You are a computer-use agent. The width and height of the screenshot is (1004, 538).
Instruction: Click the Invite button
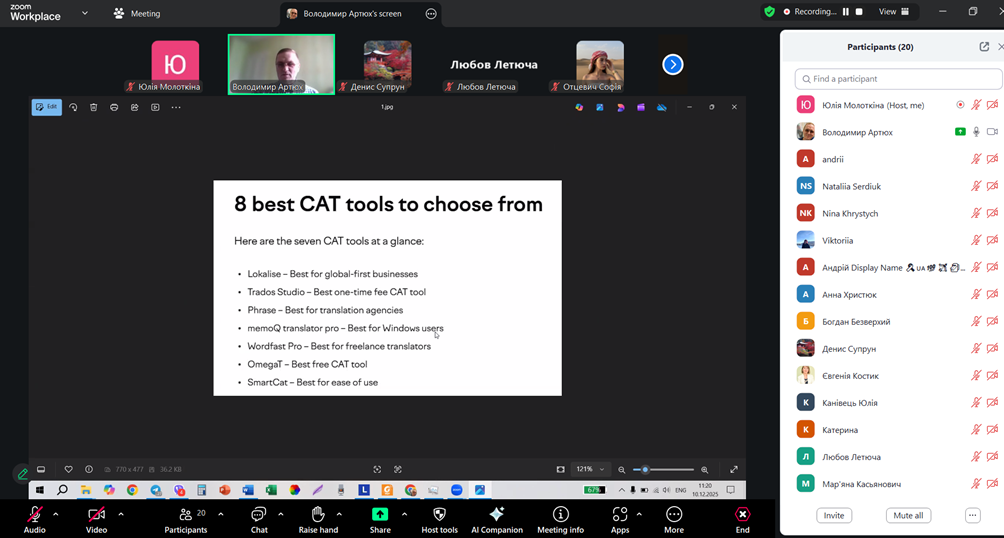coord(834,515)
